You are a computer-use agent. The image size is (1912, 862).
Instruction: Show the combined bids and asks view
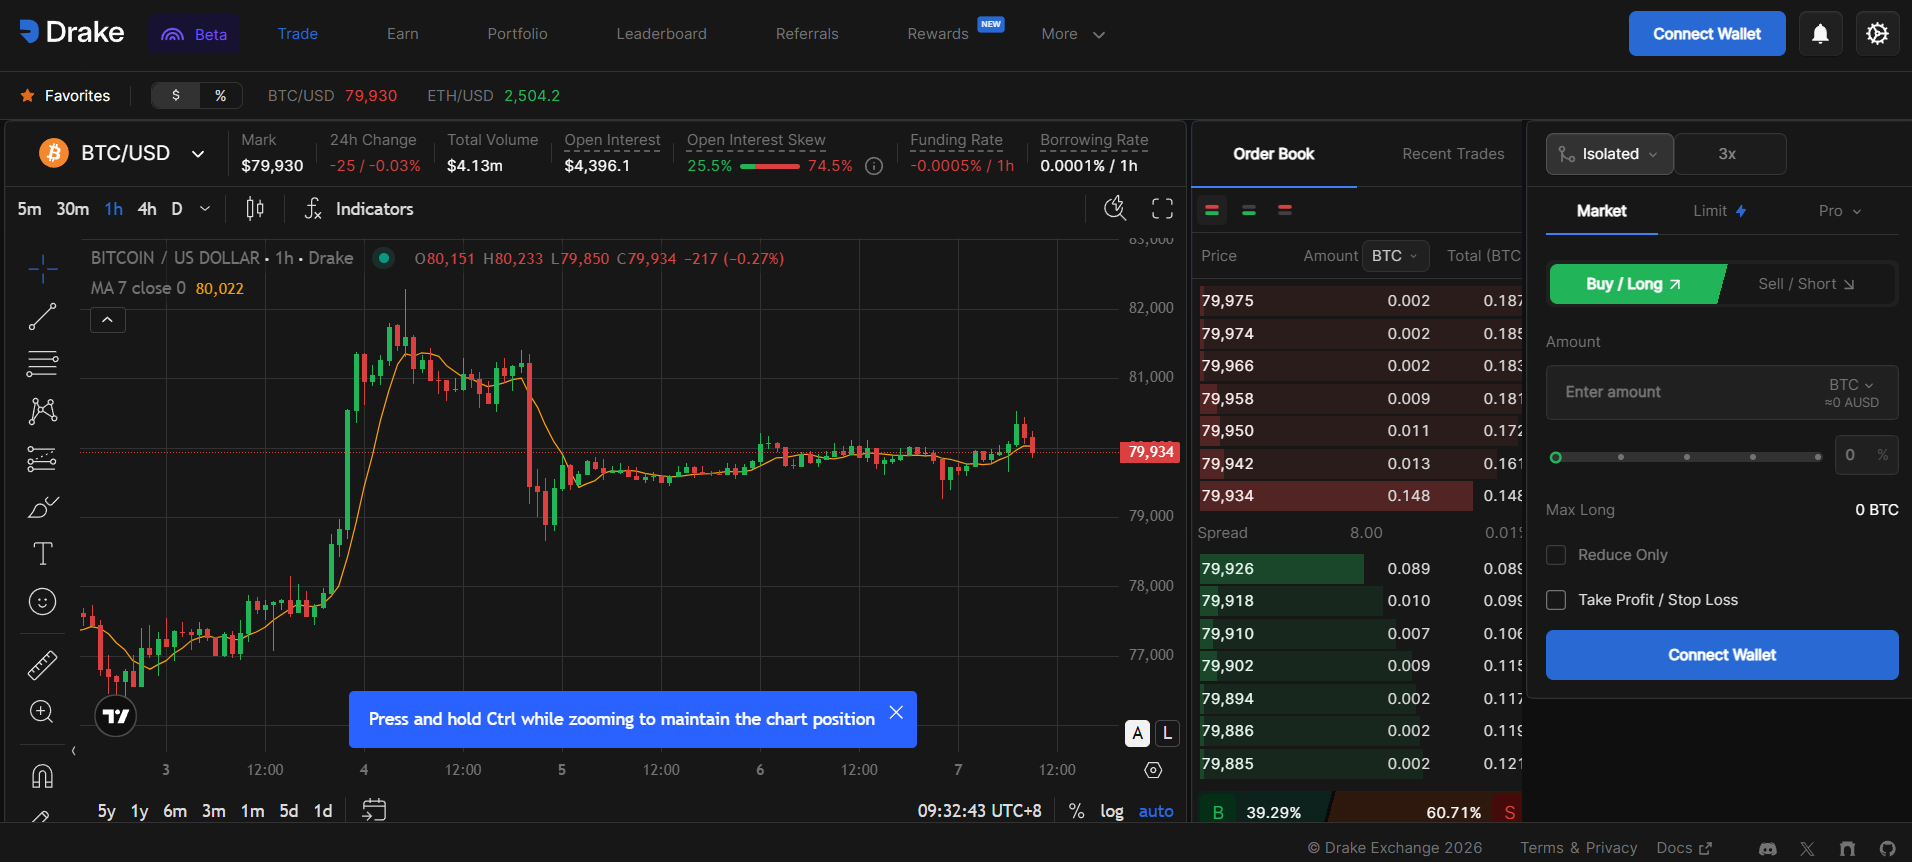1212,210
